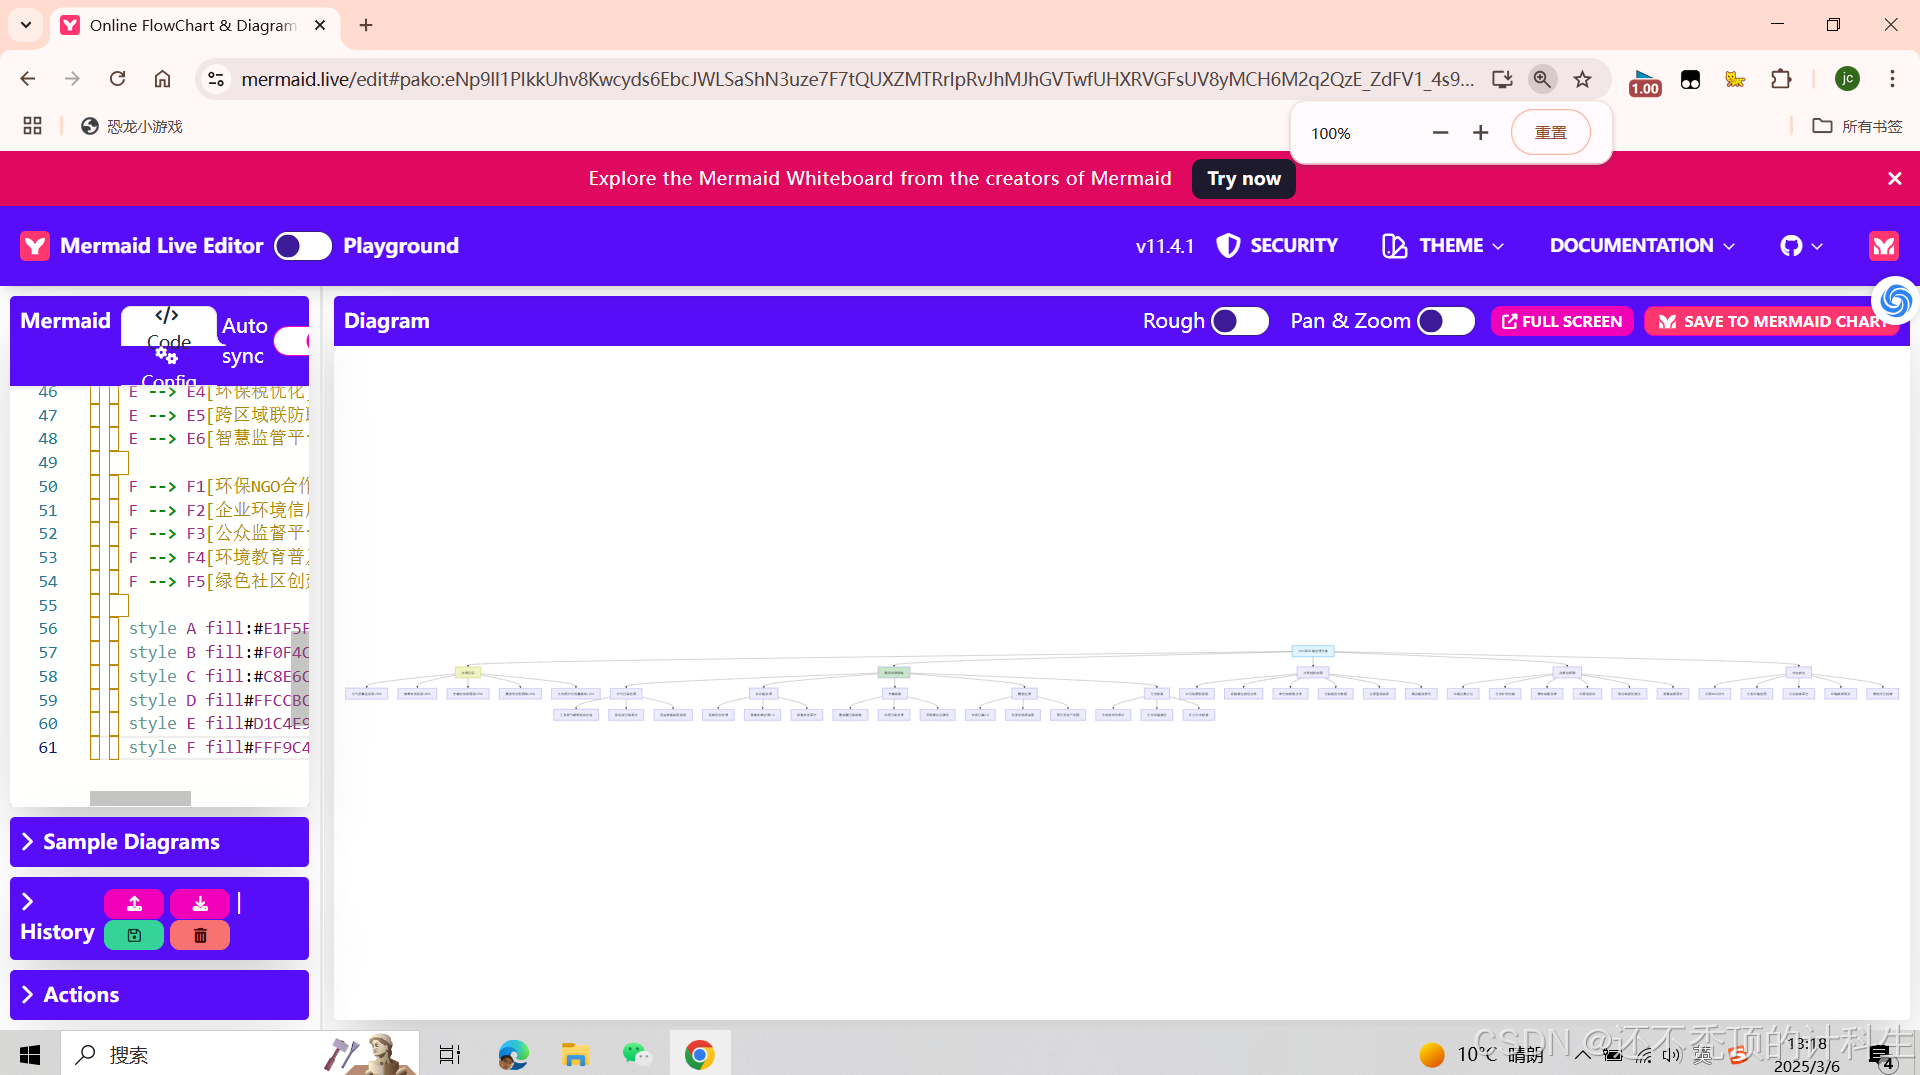Image resolution: width=1920 pixels, height=1075 pixels.
Task: Toggle the Playground switch
Action: point(302,245)
